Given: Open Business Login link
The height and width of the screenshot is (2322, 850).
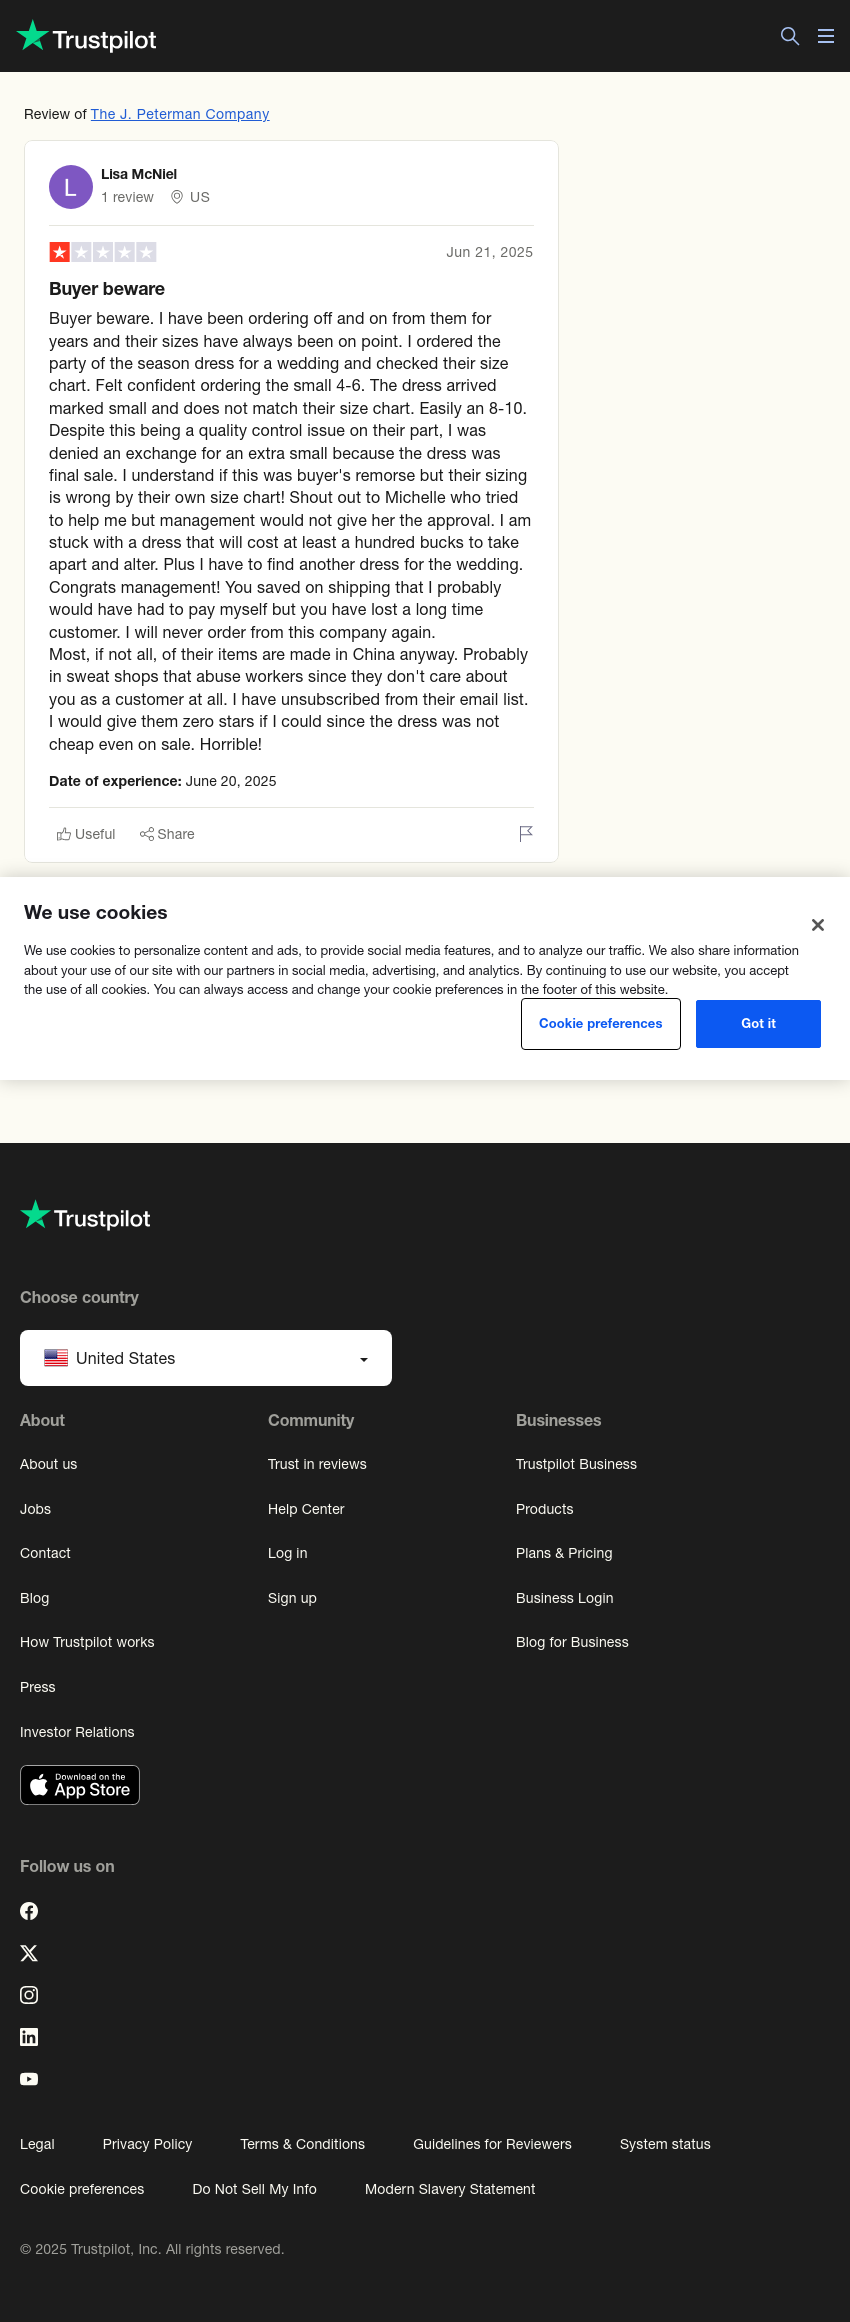Looking at the screenshot, I should (565, 1598).
